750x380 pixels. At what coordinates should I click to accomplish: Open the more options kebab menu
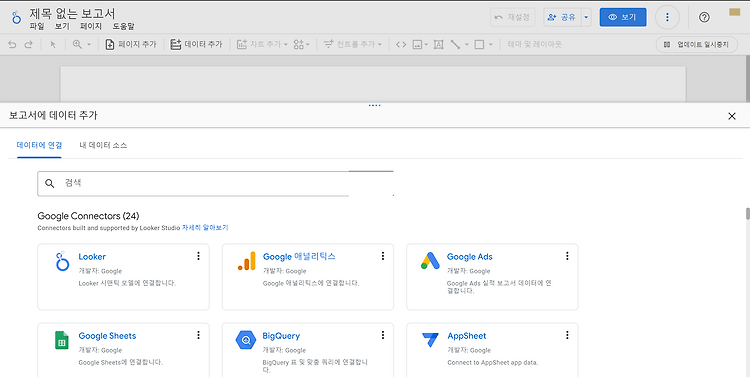click(x=667, y=17)
